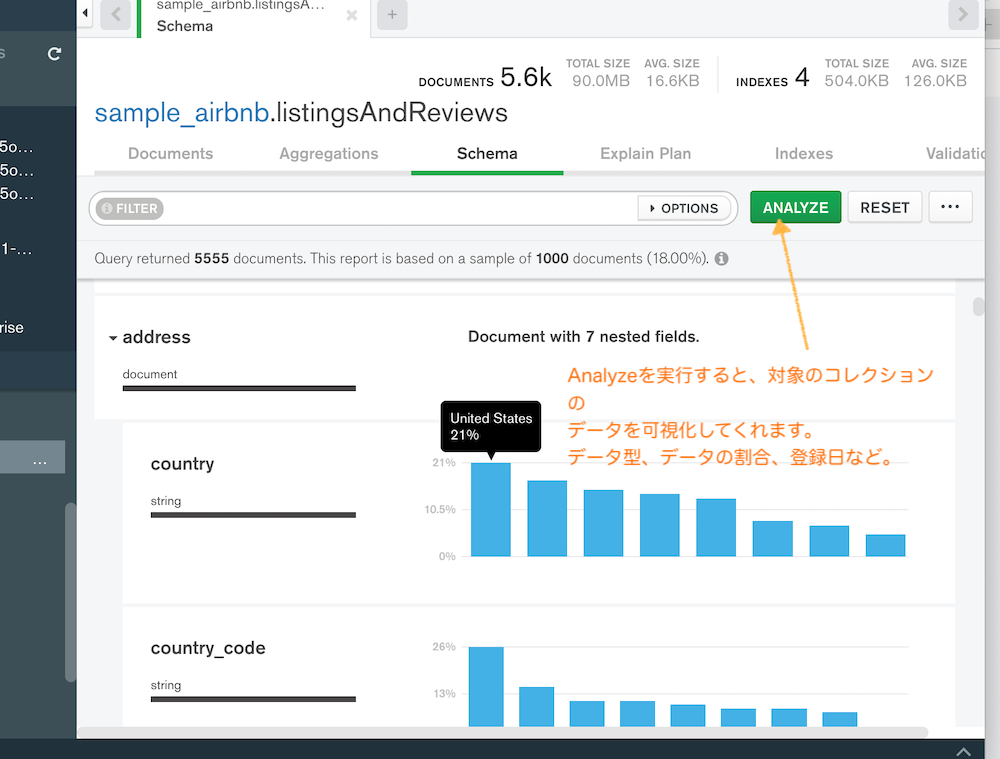The height and width of the screenshot is (759, 1000).
Task: Open the Indexes tab
Action: [803, 154]
